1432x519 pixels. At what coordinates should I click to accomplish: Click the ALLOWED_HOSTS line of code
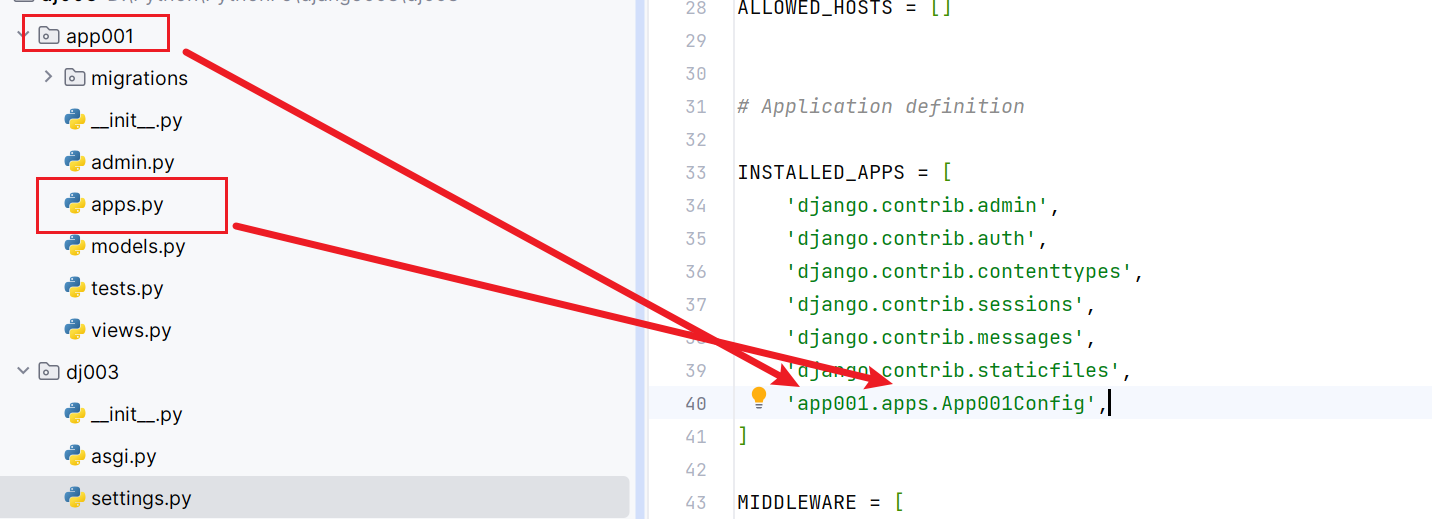pyautogui.click(x=845, y=8)
